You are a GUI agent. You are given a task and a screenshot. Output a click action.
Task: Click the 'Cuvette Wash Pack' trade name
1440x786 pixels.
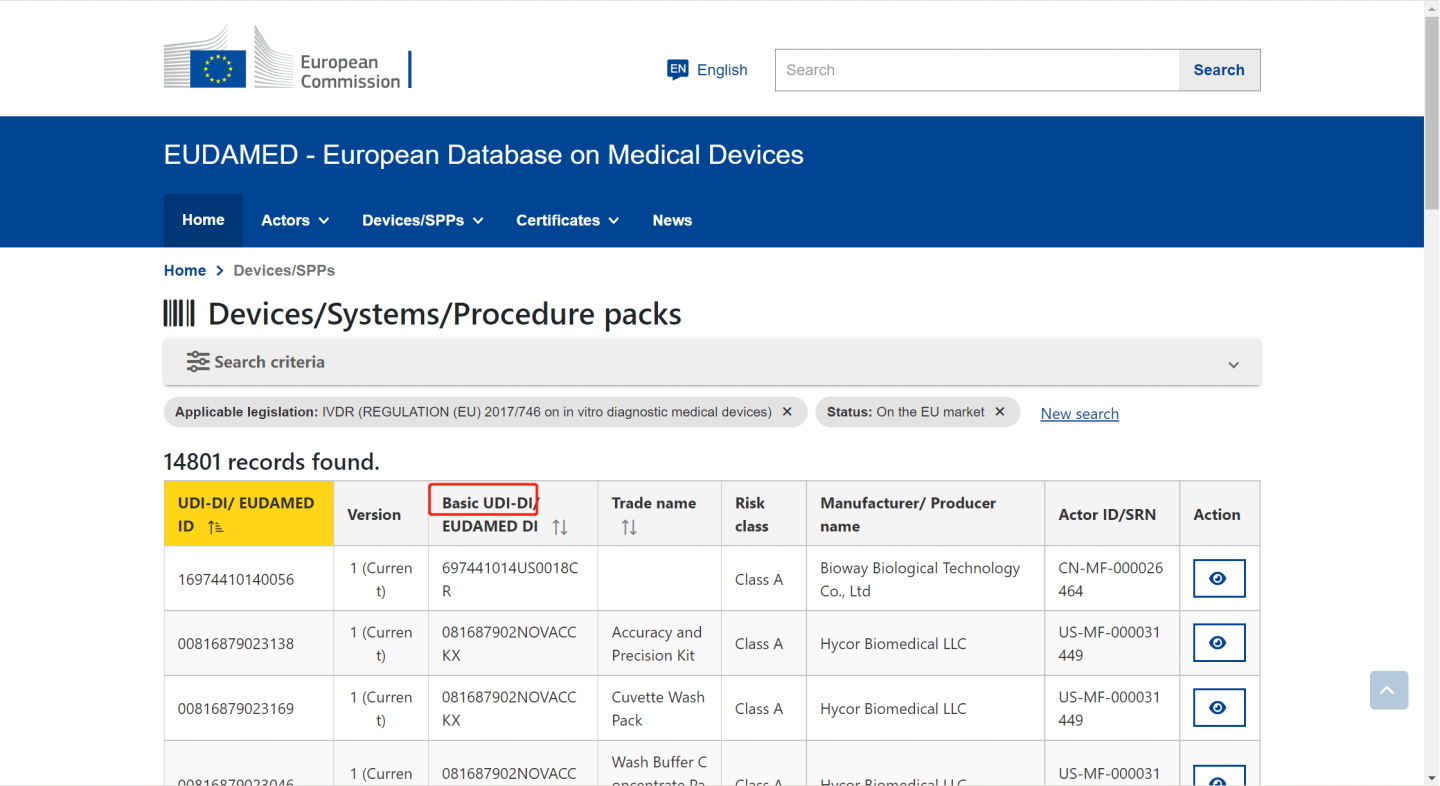pyautogui.click(x=658, y=708)
